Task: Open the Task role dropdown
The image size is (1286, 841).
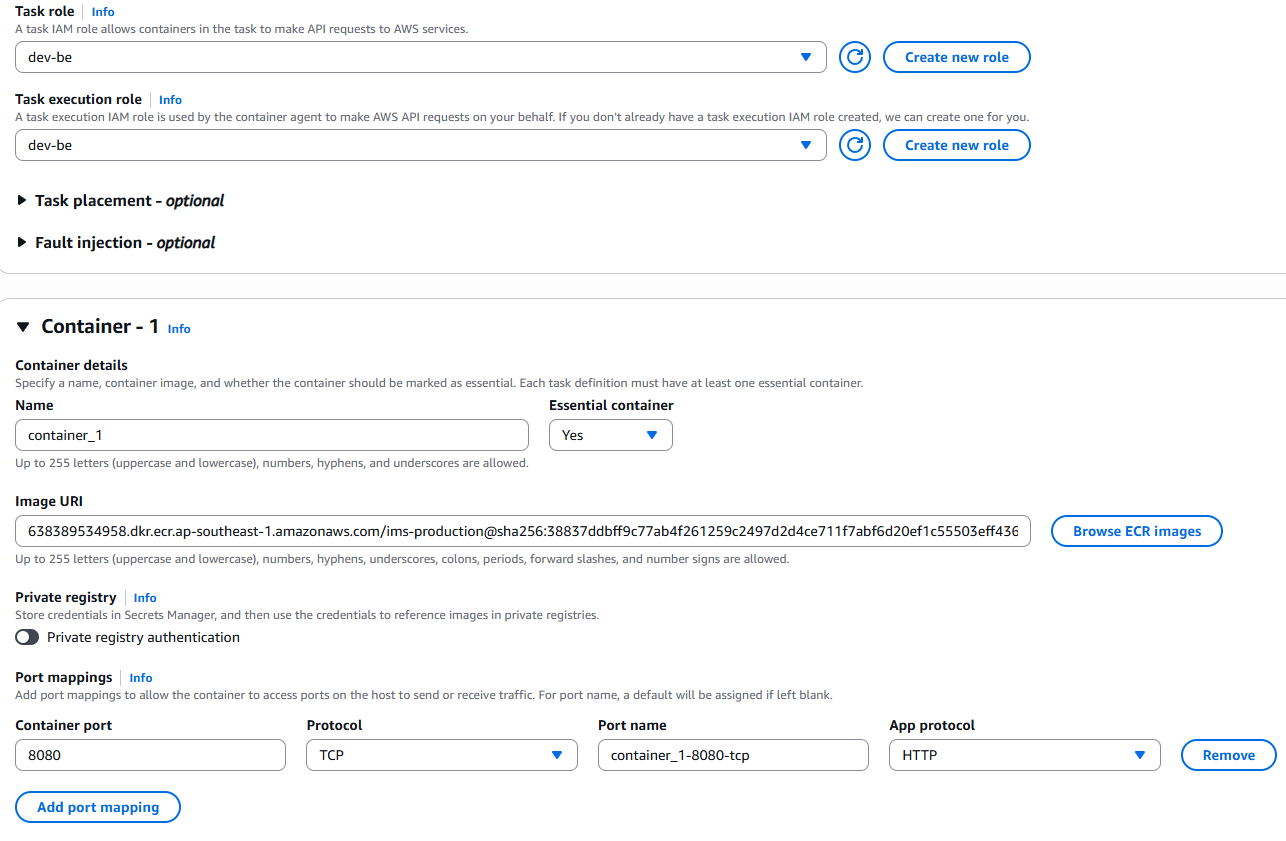Action: (806, 57)
